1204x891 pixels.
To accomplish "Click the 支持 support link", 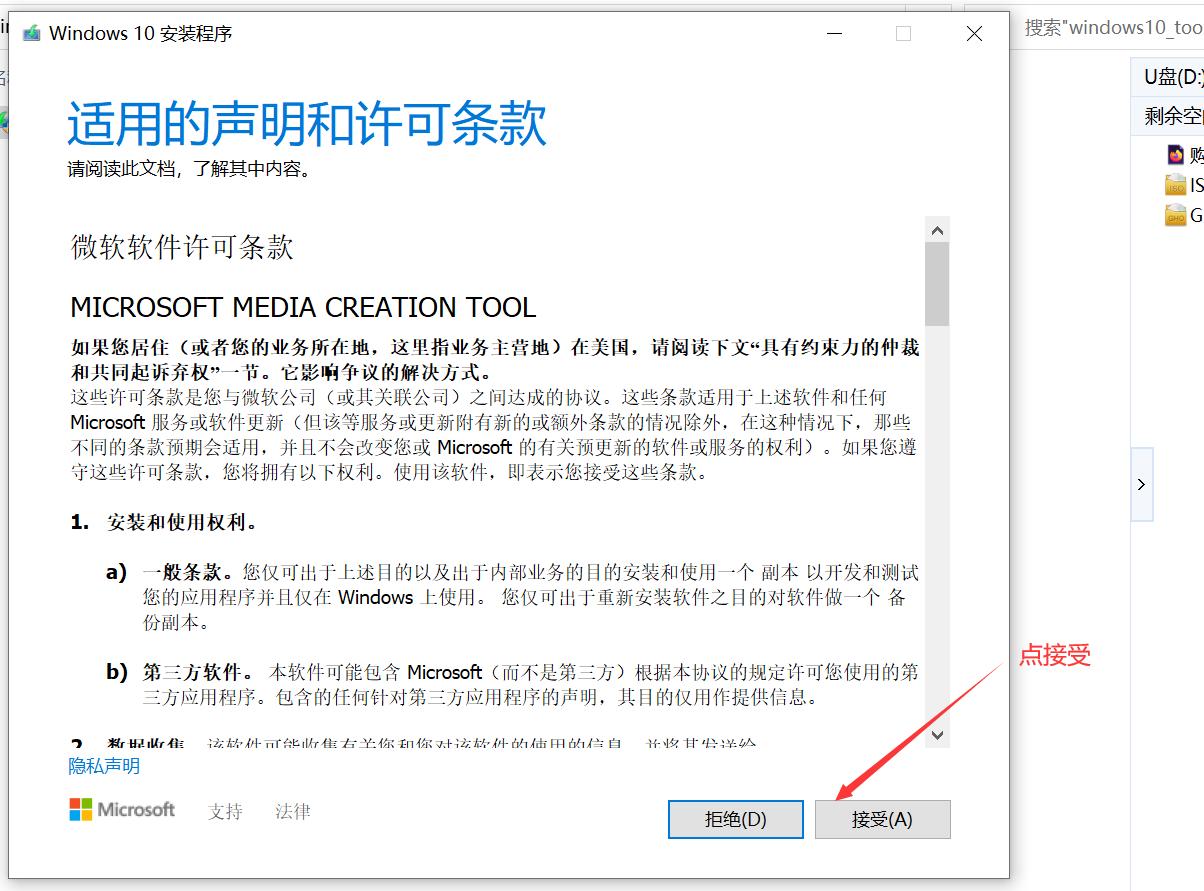I will [x=224, y=812].
